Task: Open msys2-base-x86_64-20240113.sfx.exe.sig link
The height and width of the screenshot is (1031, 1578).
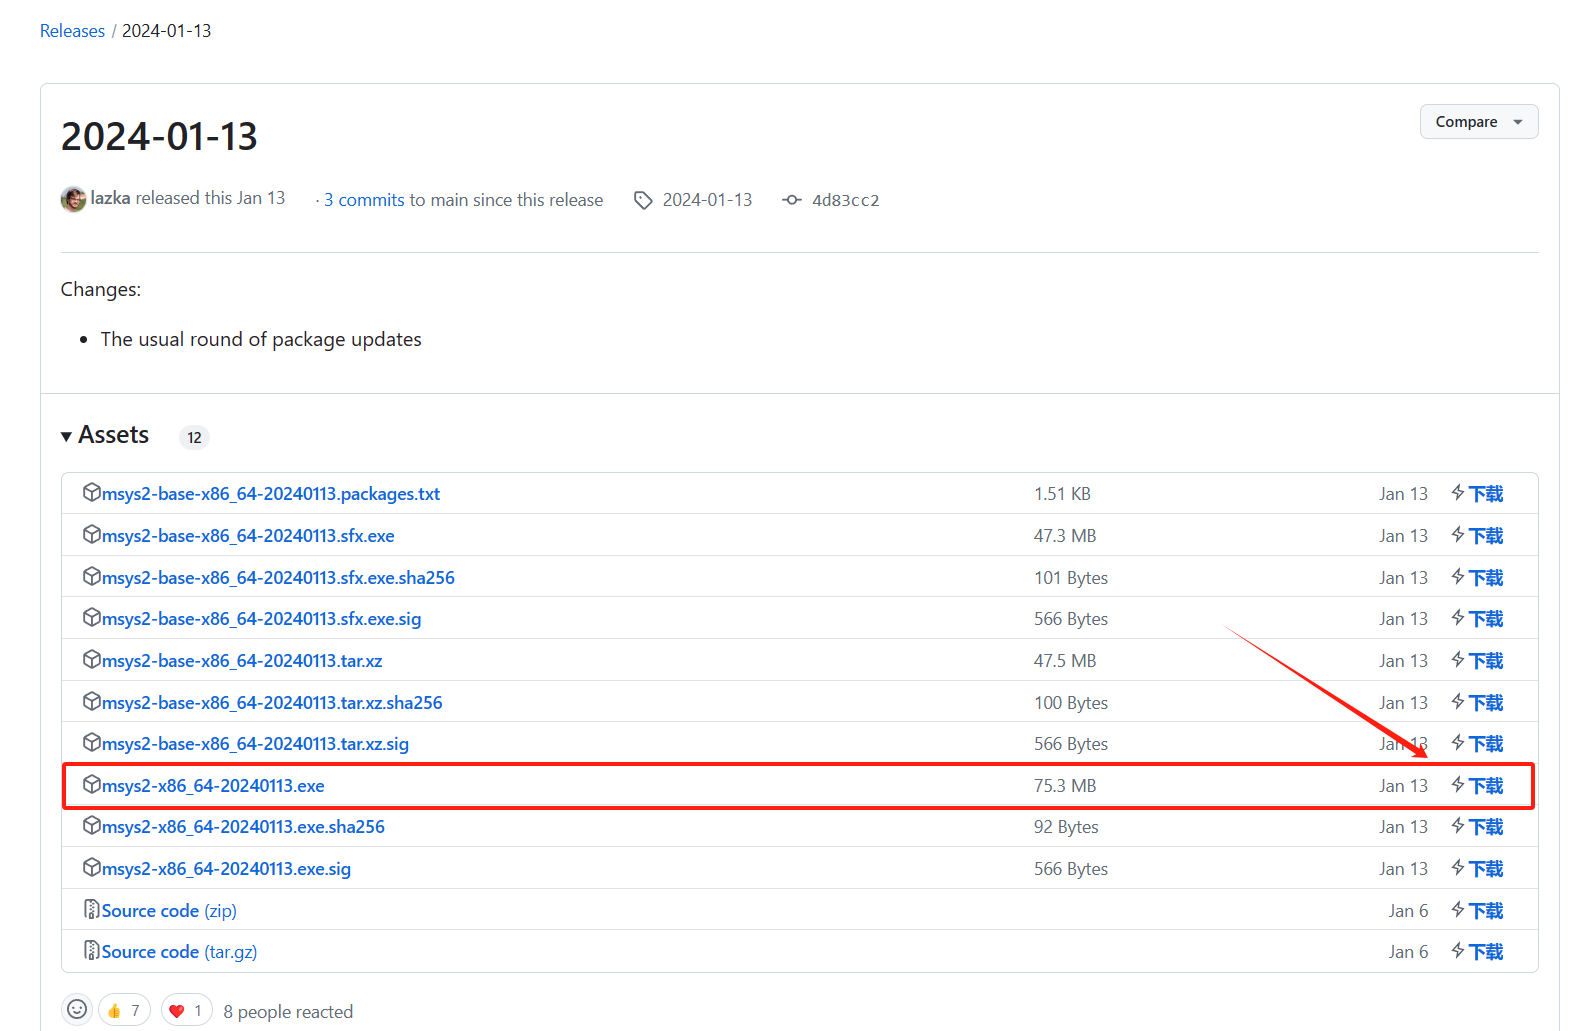Action: (262, 619)
